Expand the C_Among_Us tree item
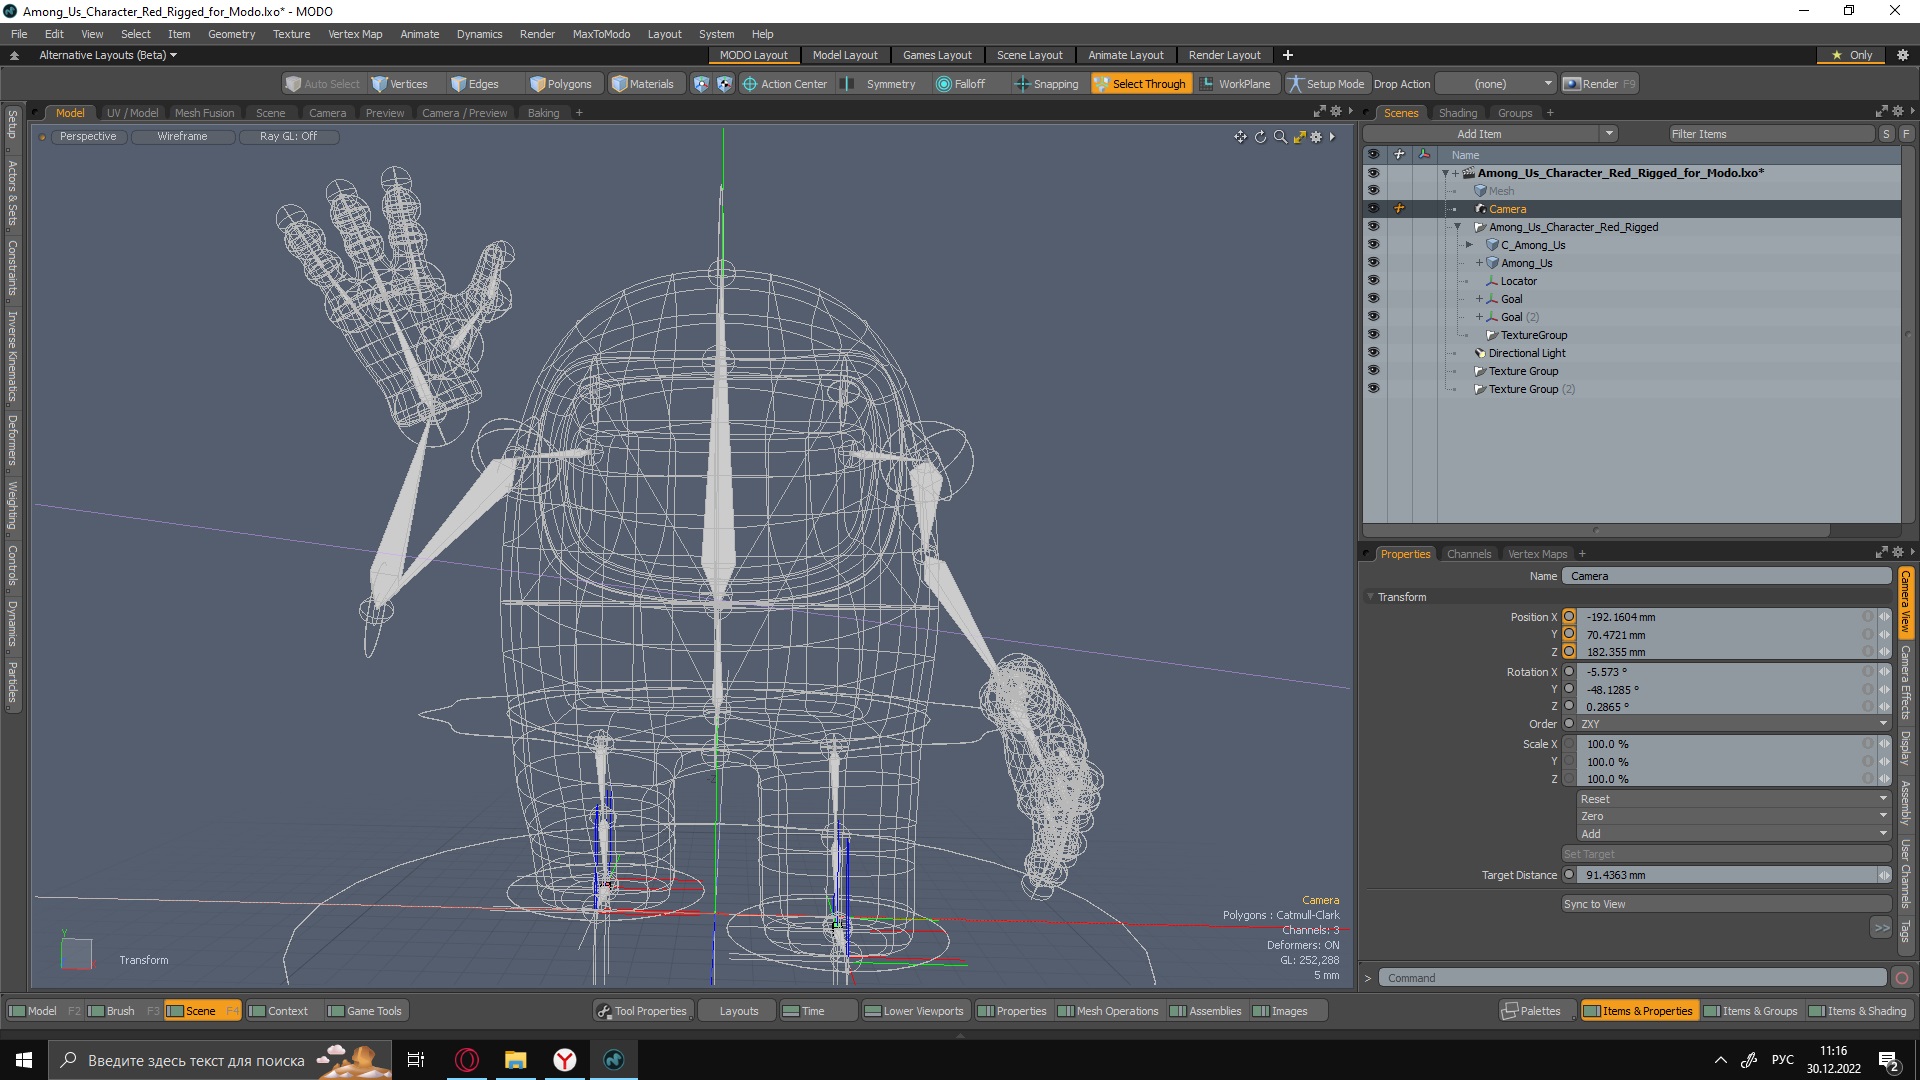The height and width of the screenshot is (1080, 1920). tap(1469, 245)
